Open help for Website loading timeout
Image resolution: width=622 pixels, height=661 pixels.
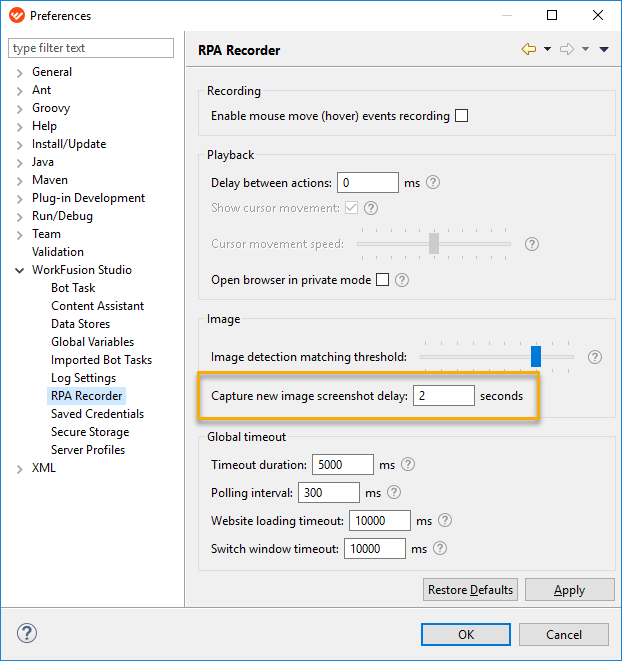pyautogui.click(x=445, y=520)
